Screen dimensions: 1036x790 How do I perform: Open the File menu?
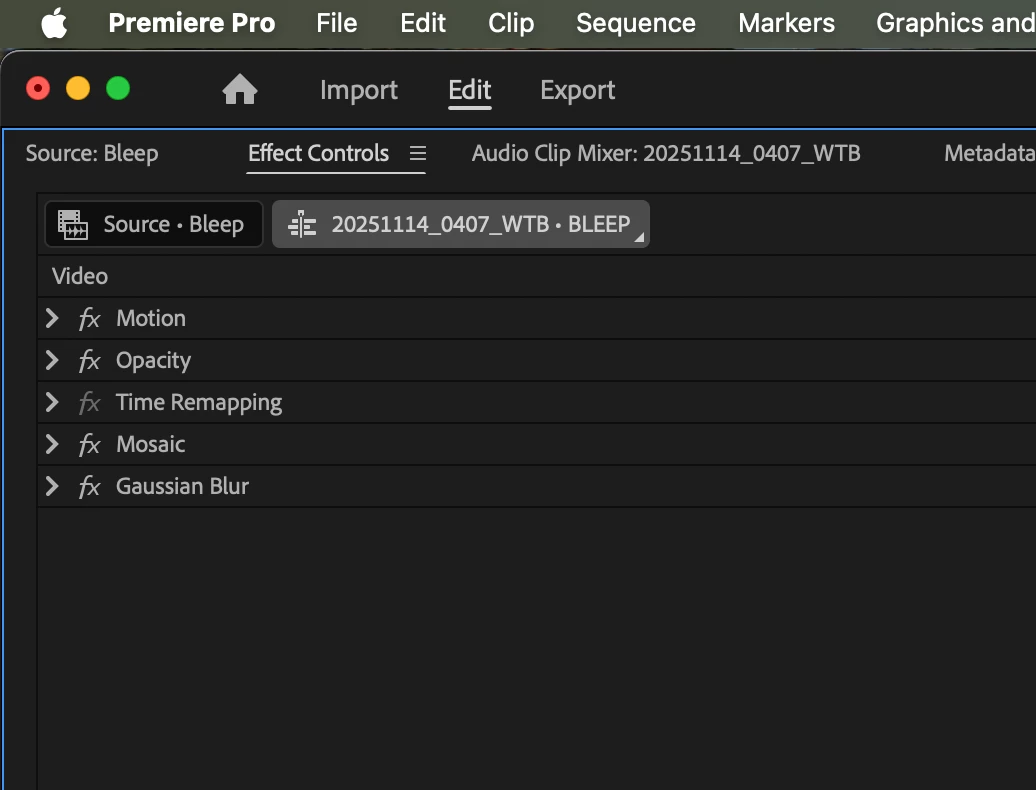(336, 23)
